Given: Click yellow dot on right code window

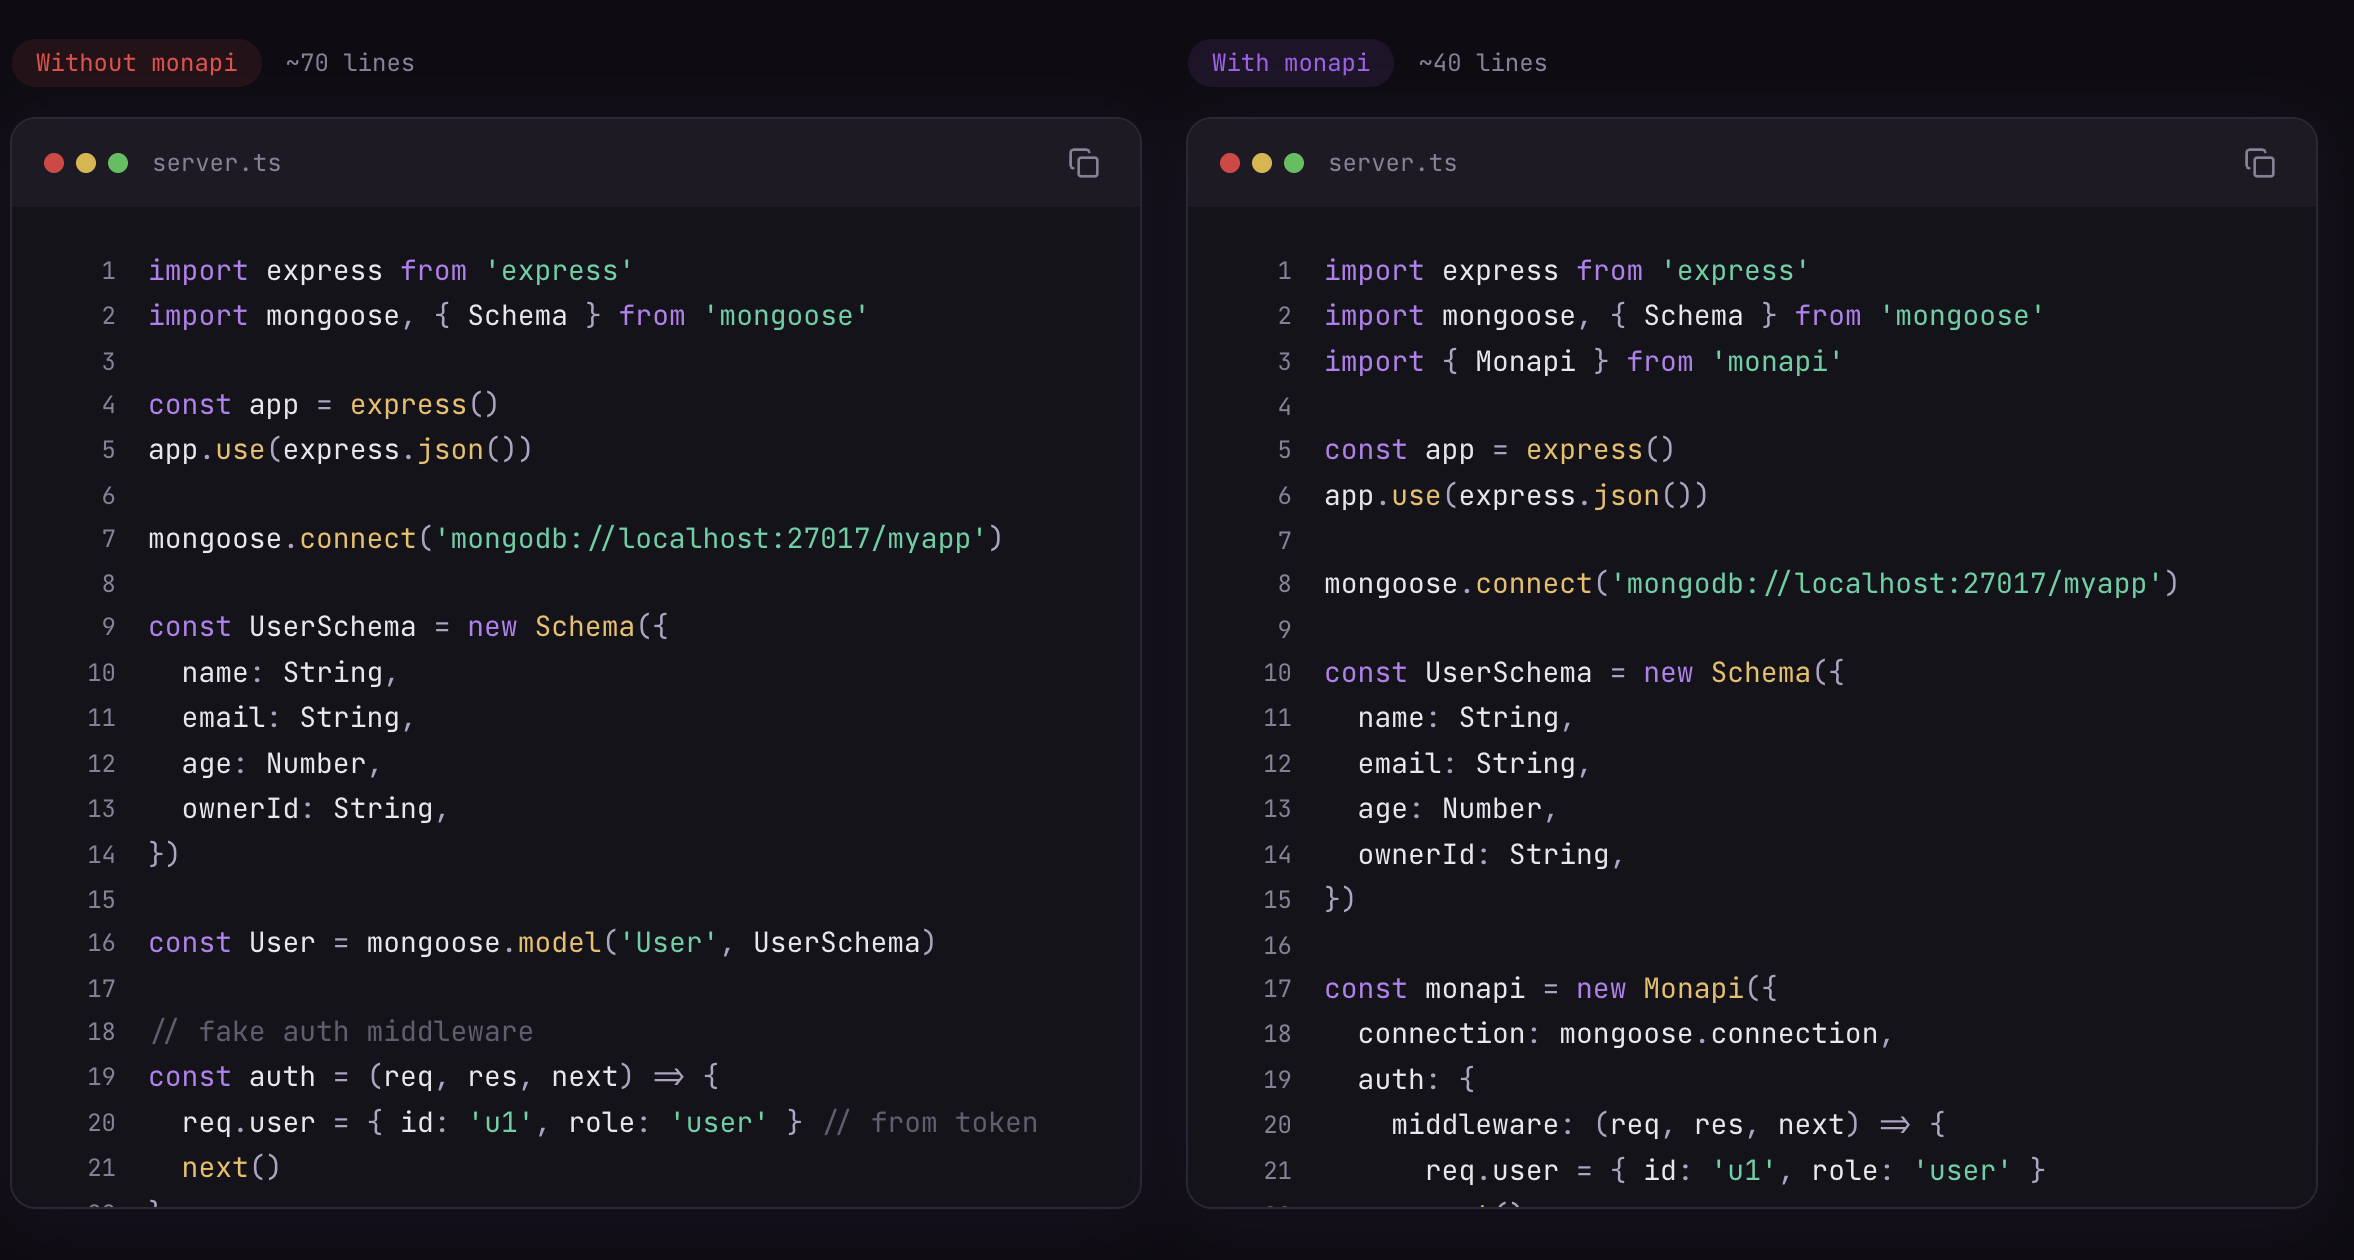Looking at the screenshot, I should pos(1262,163).
